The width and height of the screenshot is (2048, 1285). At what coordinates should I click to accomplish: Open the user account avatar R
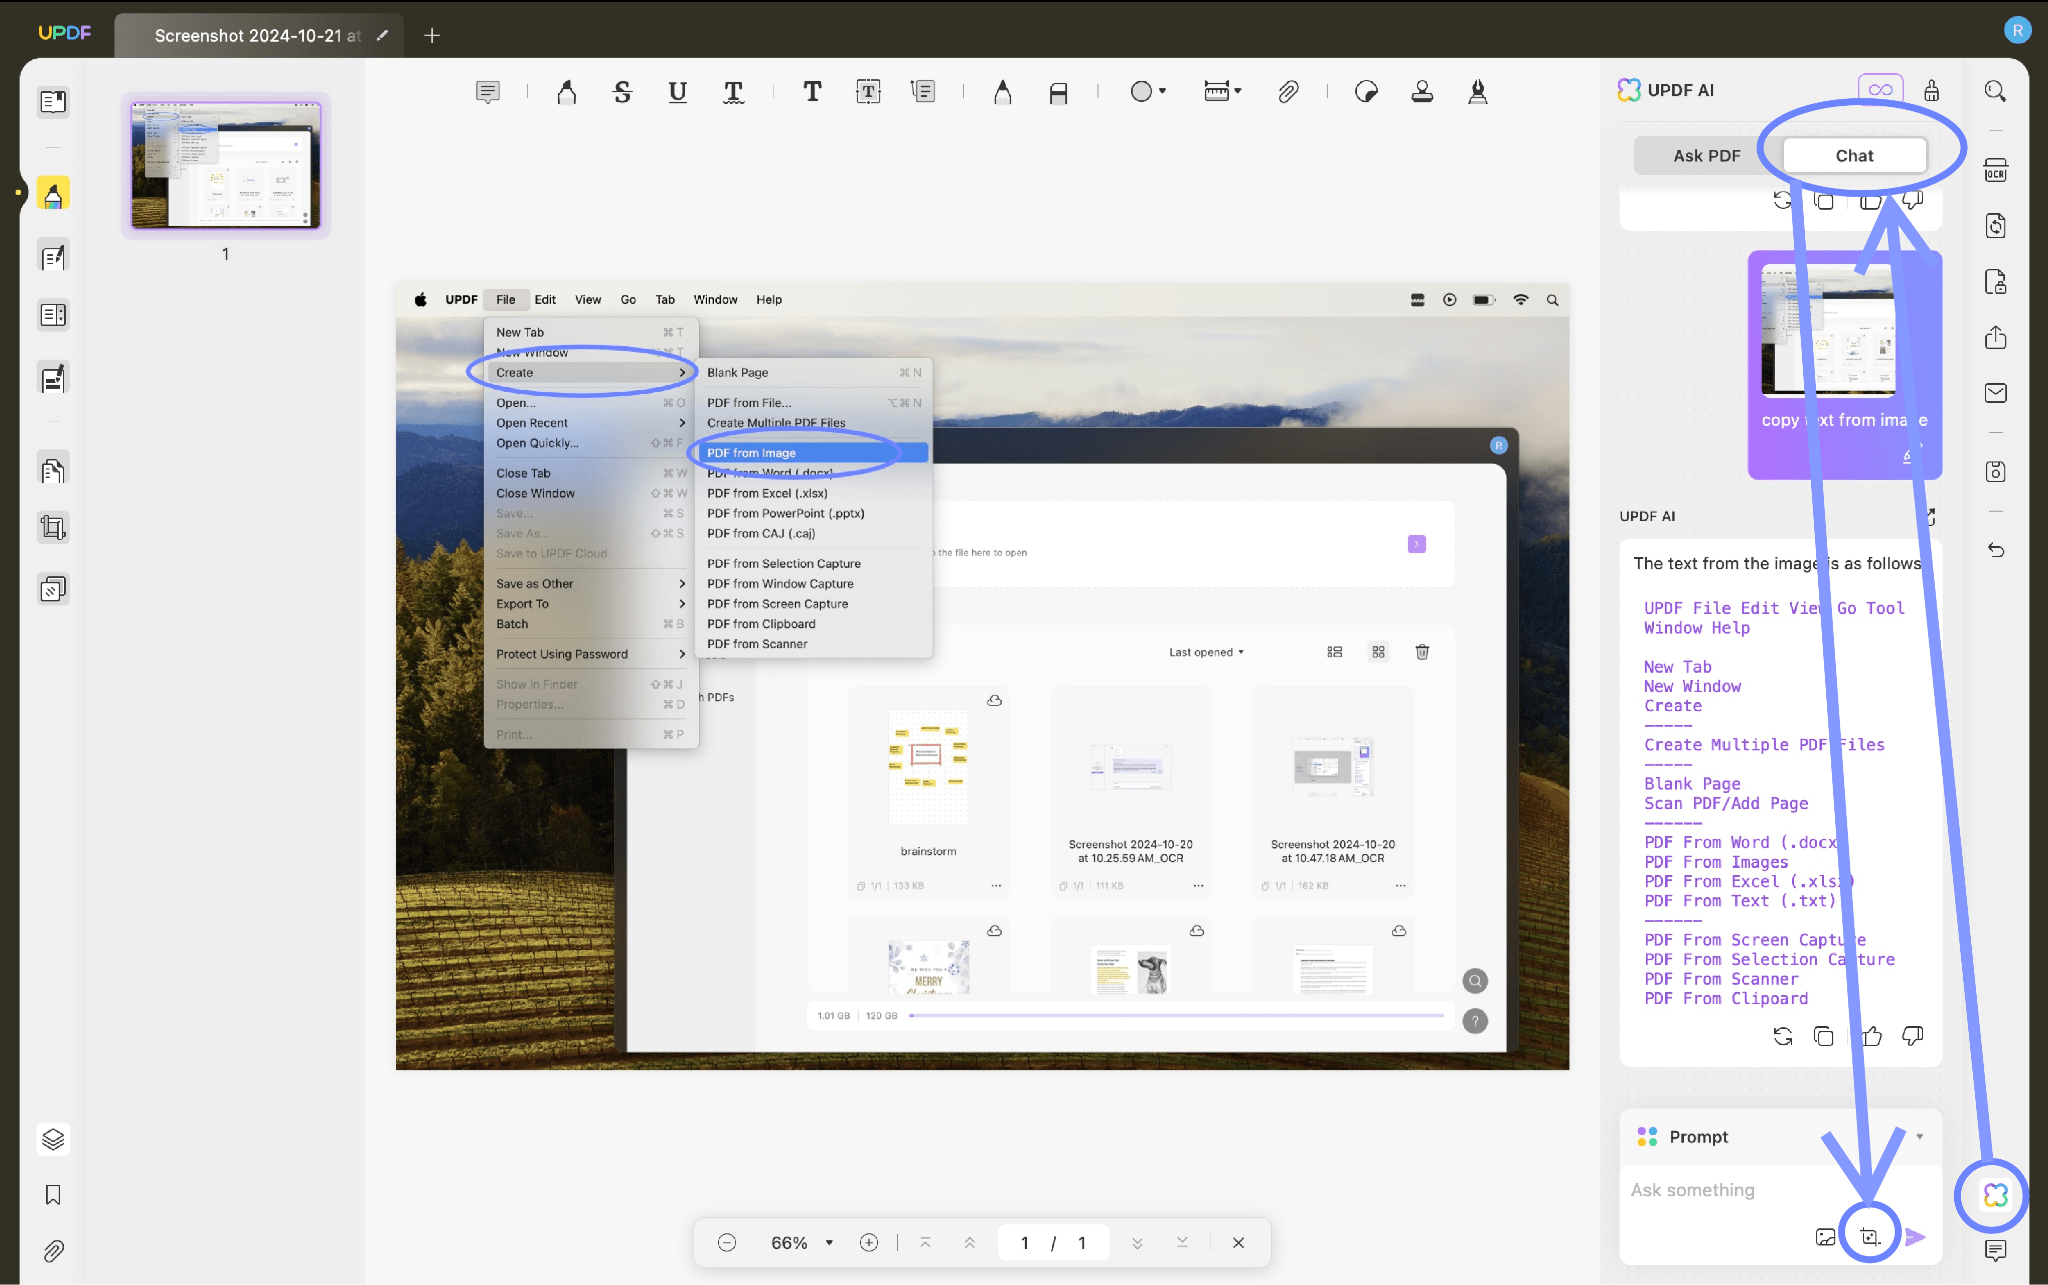pyautogui.click(x=2017, y=30)
